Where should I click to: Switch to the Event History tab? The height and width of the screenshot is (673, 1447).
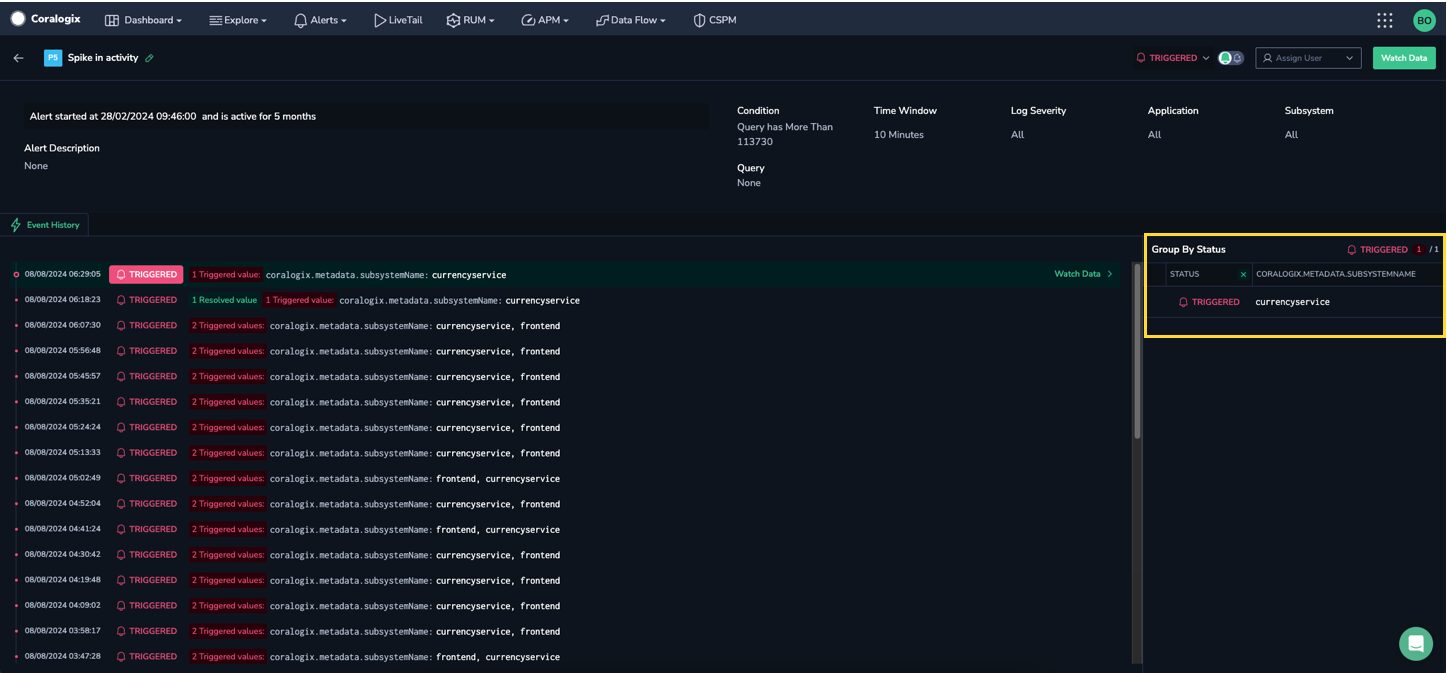pyautogui.click(x=45, y=225)
